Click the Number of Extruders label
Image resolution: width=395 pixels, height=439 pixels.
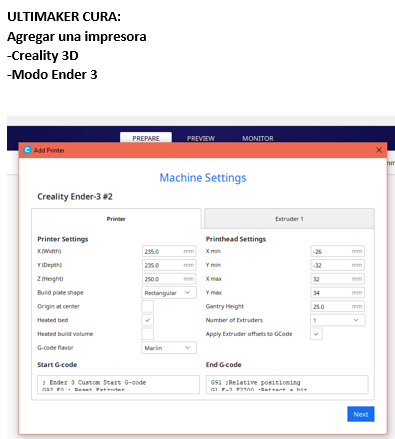pos(234,320)
